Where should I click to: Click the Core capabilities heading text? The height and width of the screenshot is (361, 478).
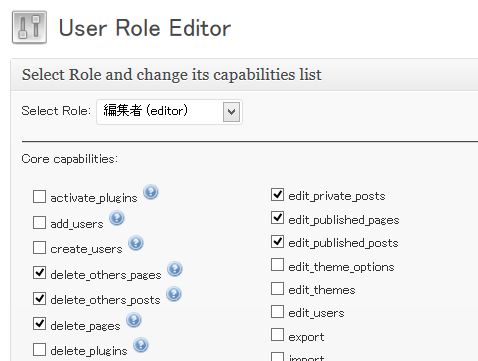pyautogui.click(x=69, y=159)
